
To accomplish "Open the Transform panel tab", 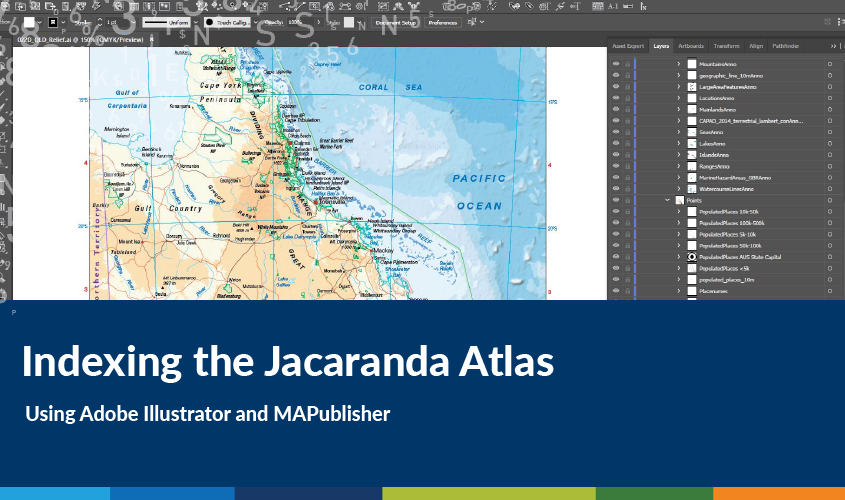I will coord(726,46).
